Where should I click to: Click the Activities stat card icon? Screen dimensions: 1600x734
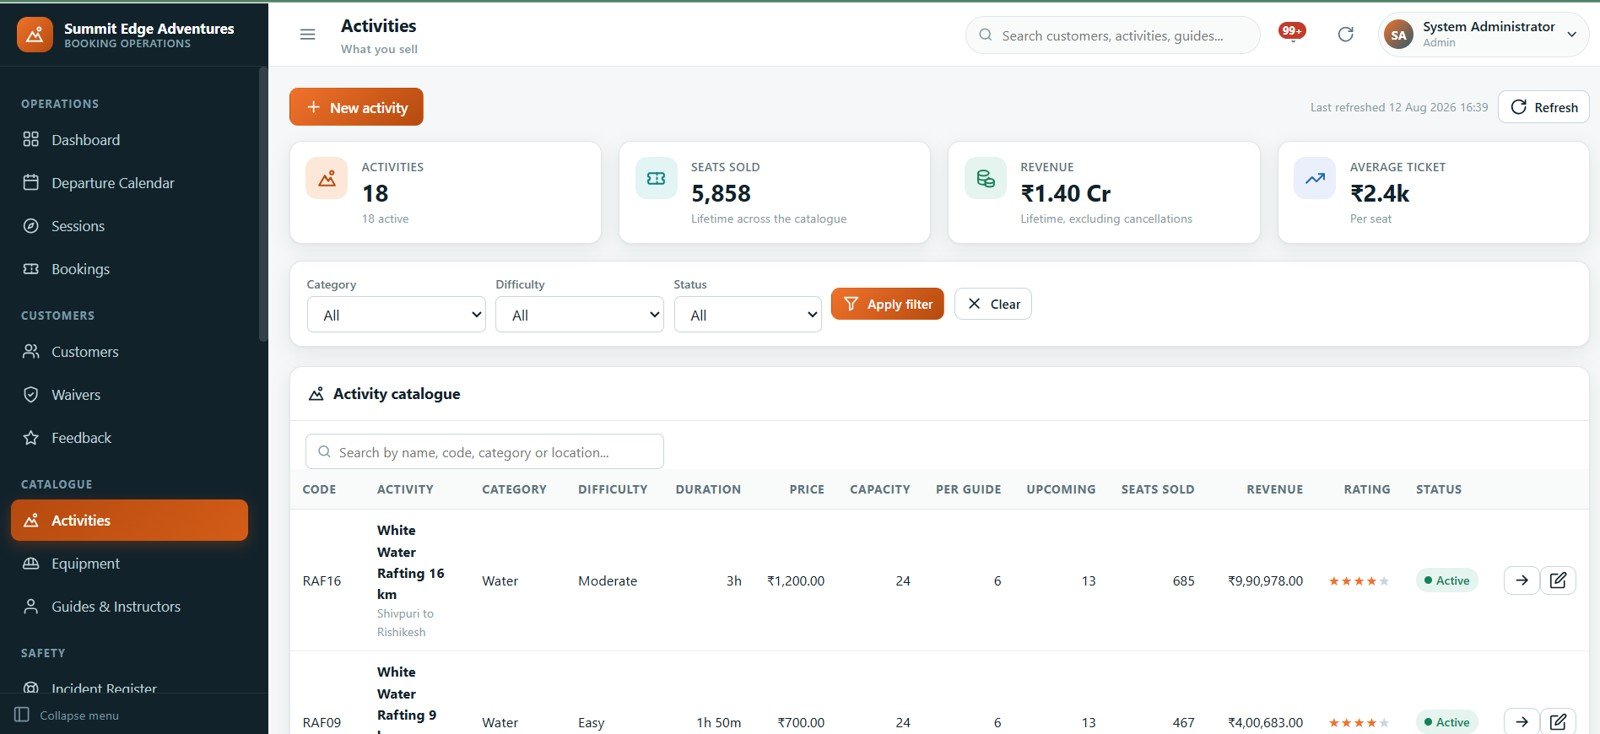[x=327, y=179]
